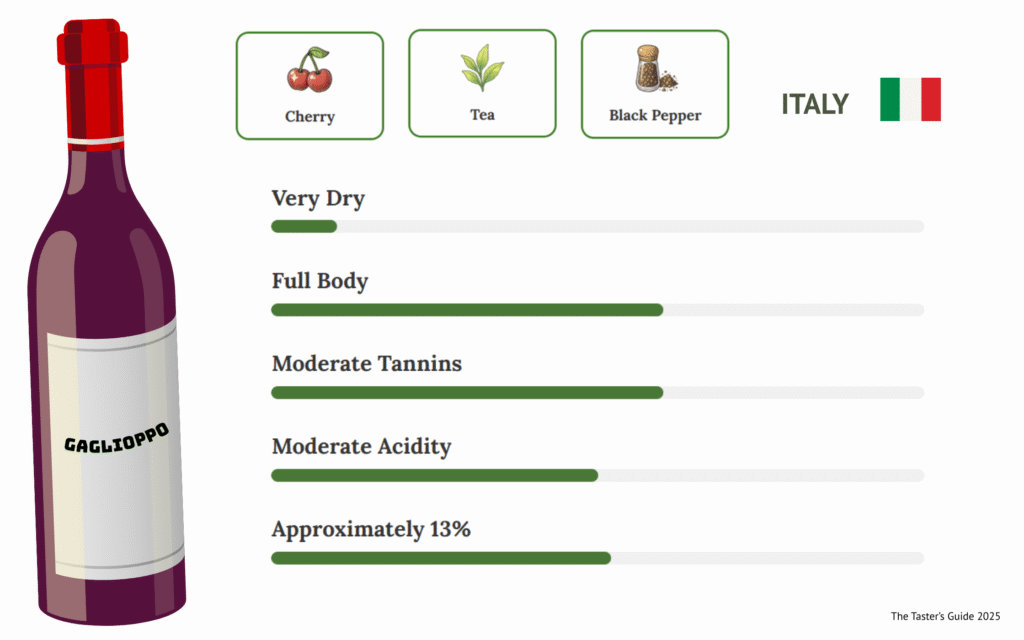This screenshot has height=640, width=1024.
Task: Click the Moderate Tannins heading
Action: point(367,364)
